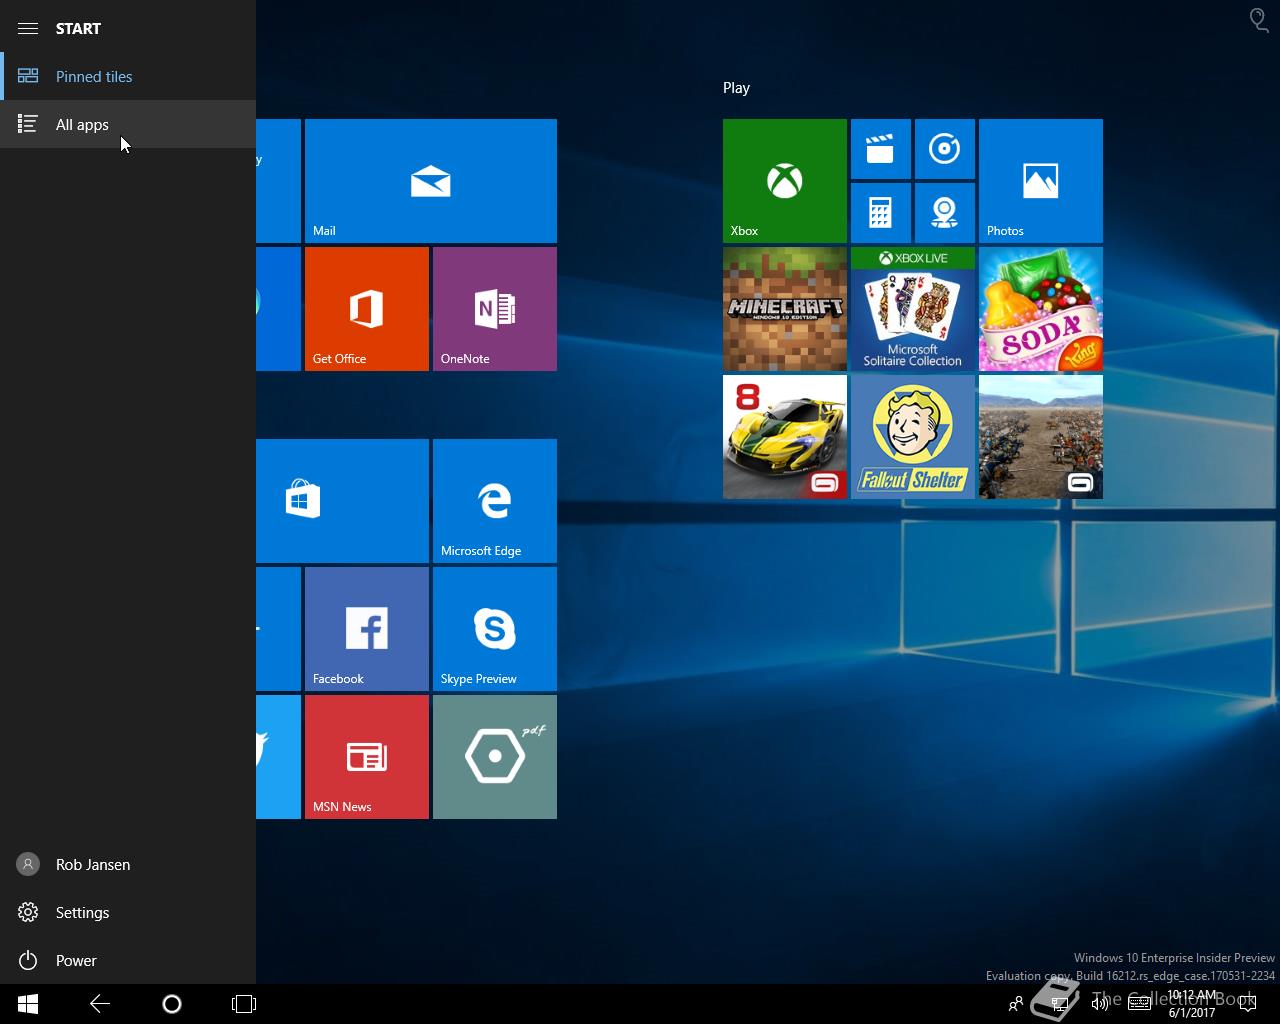The height and width of the screenshot is (1024, 1280).
Task: Open the Action Center notification icon
Action: 1247,1004
